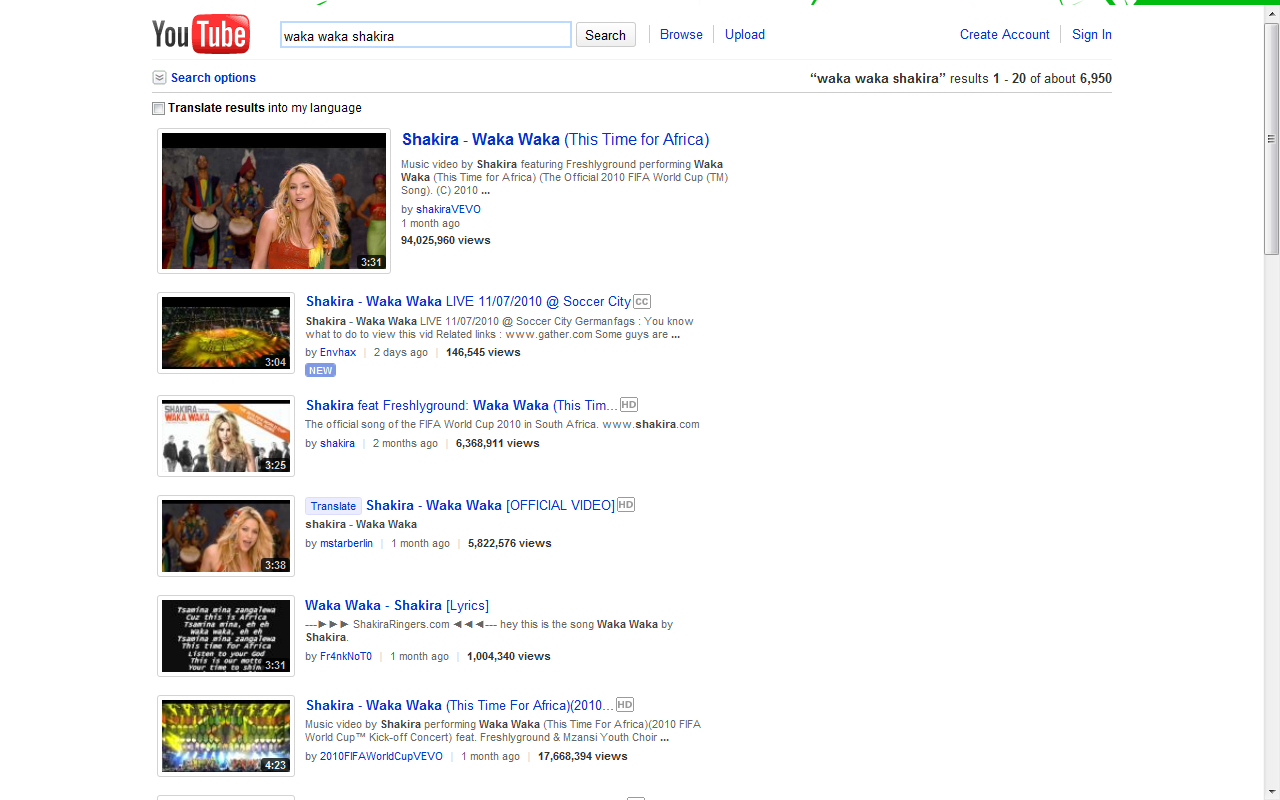
Task: Open Waka Waka LIVE 11/07/2010 title
Action: click(x=468, y=301)
